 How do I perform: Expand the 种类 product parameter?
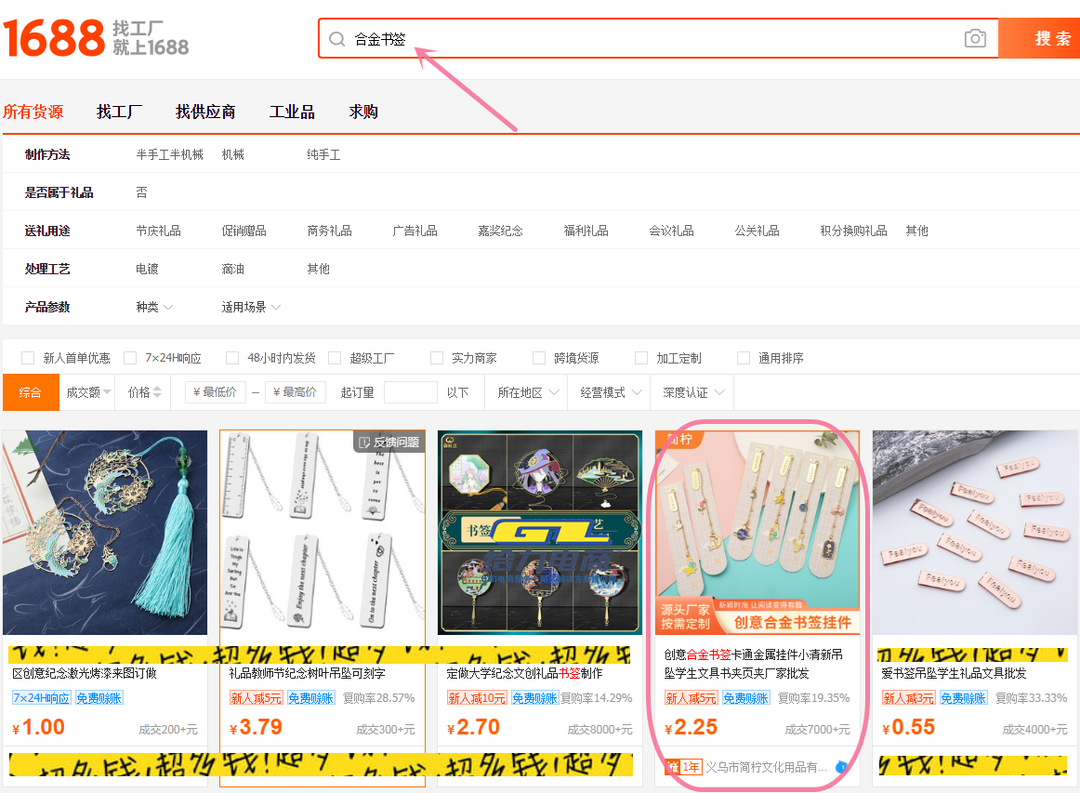click(x=155, y=307)
